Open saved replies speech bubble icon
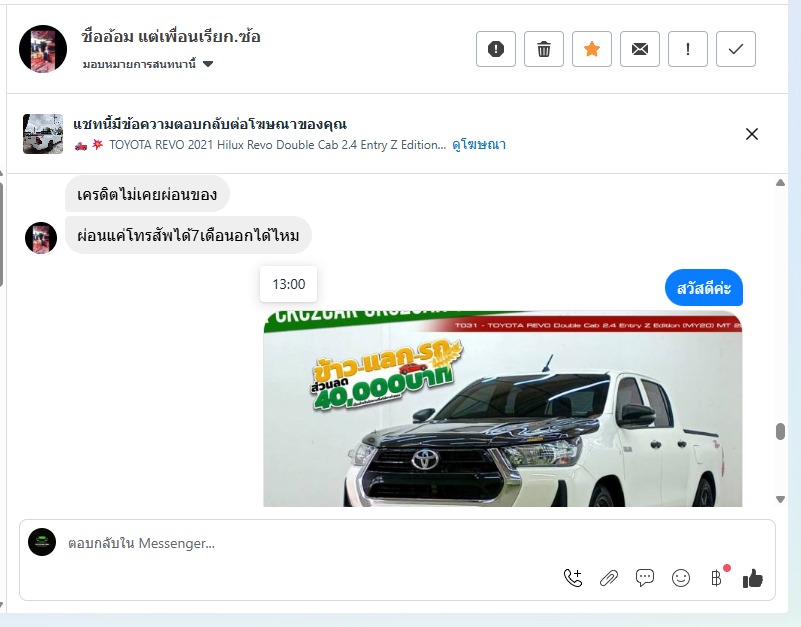The width and height of the screenshot is (801, 627). click(x=645, y=578)
